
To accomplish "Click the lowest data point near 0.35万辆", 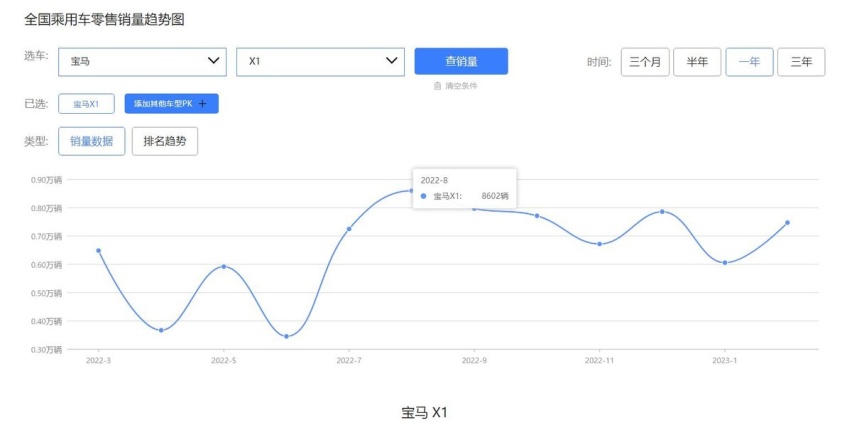I will (x=286, y=336).
